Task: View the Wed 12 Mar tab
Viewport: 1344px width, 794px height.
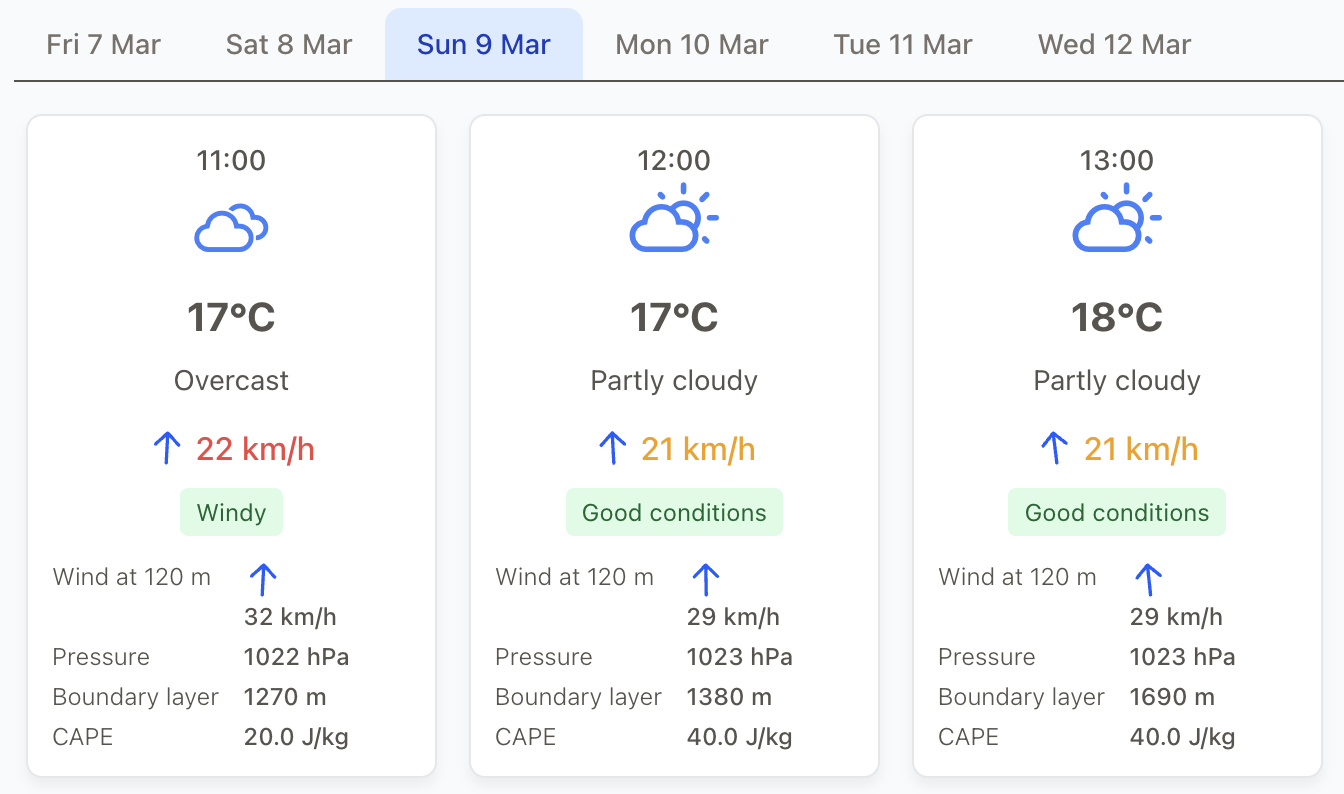Action: tap(1115, 45)
